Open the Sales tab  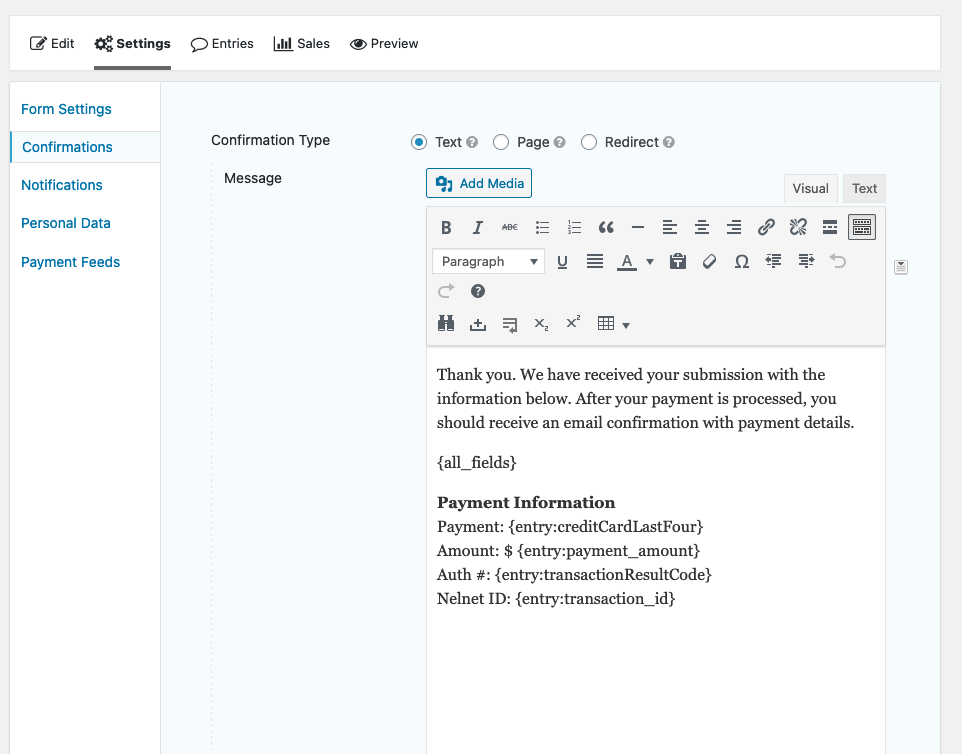(x=302, y=44)
